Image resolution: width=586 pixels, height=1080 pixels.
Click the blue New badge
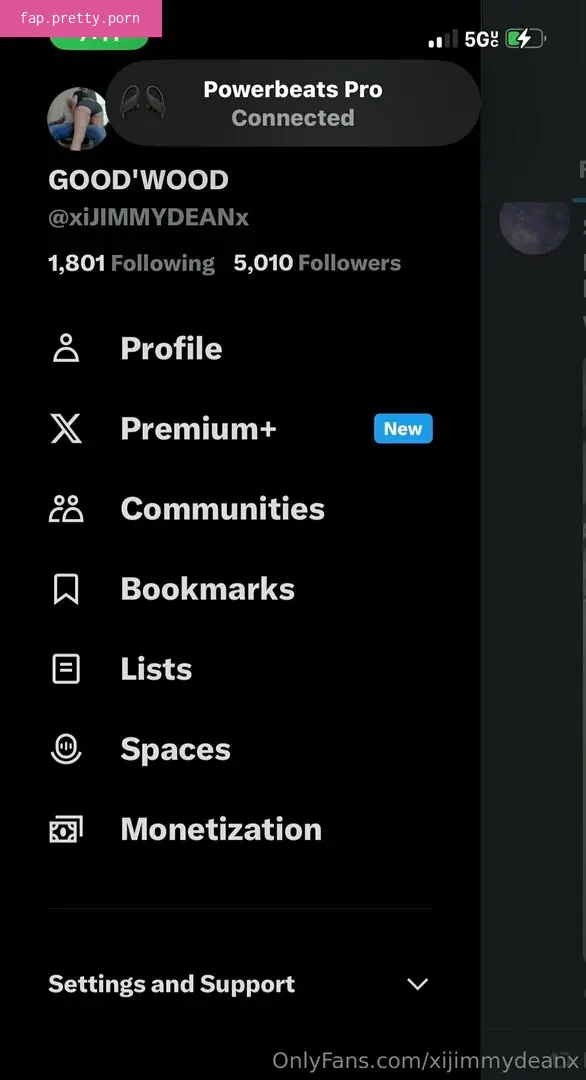click(x=404, y=428)
